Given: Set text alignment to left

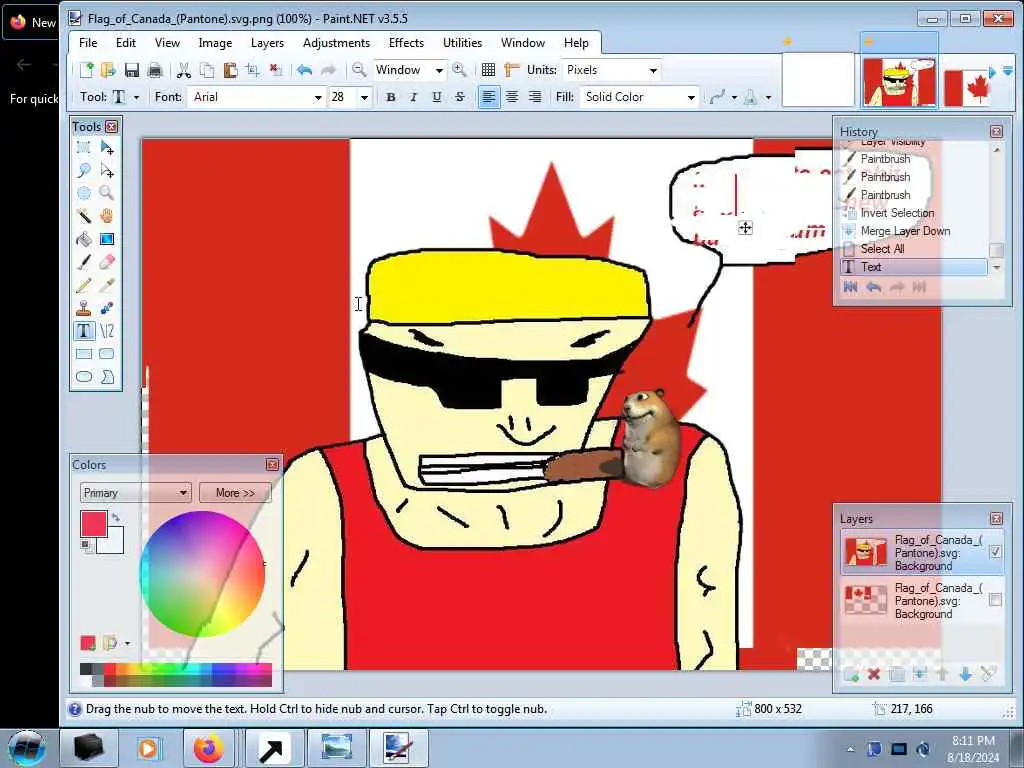Looking at the screenshot, I should (x=488, y=97).
